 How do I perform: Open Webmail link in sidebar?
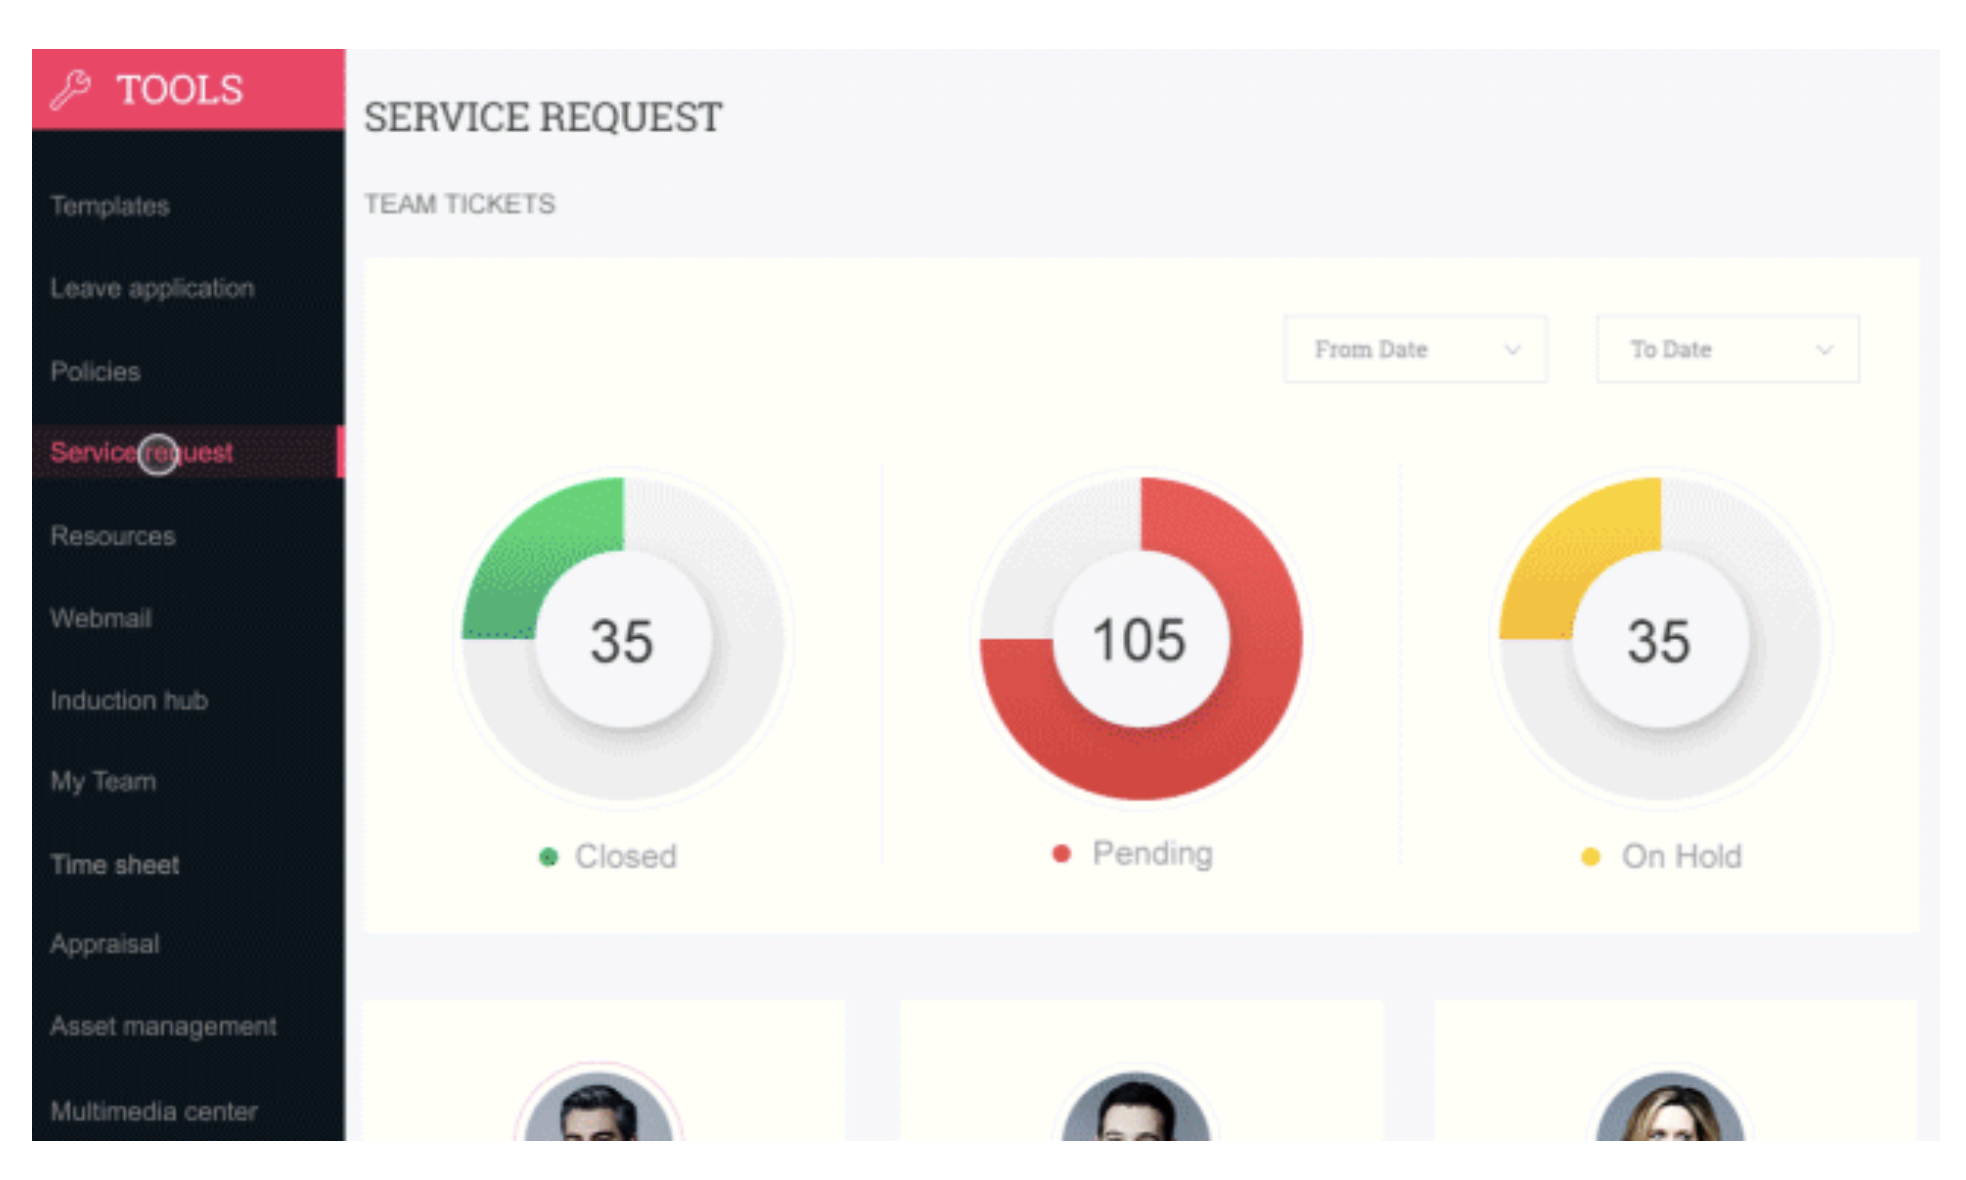[100, 618]
